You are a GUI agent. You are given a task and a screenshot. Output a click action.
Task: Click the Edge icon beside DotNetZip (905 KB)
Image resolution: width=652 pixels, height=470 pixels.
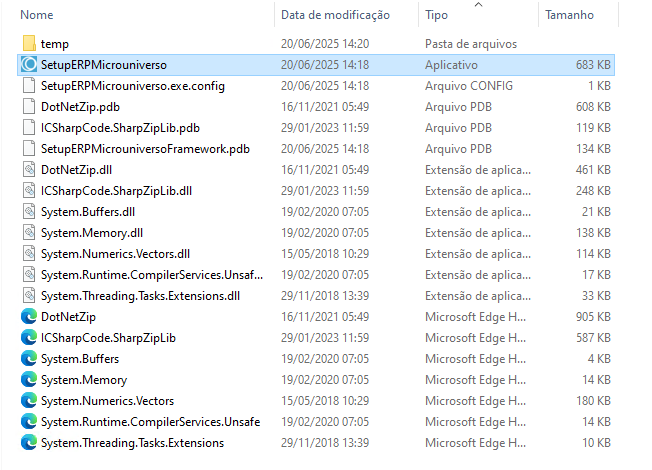click(x=29, y=317)
